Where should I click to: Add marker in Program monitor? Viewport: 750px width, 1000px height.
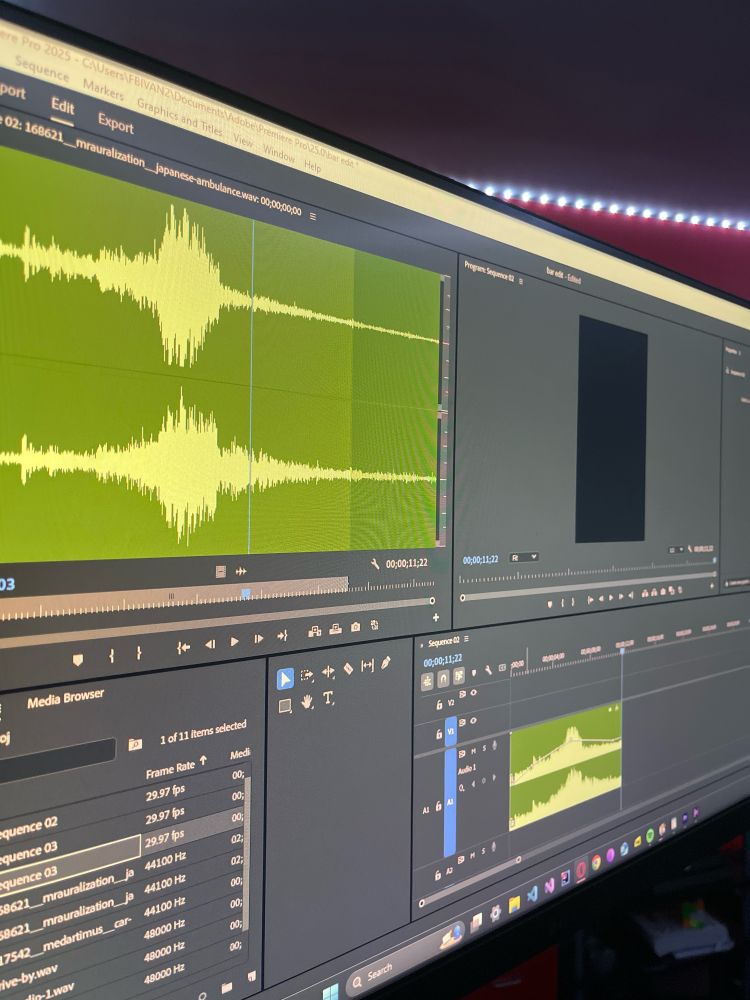(x=550, y=603)
